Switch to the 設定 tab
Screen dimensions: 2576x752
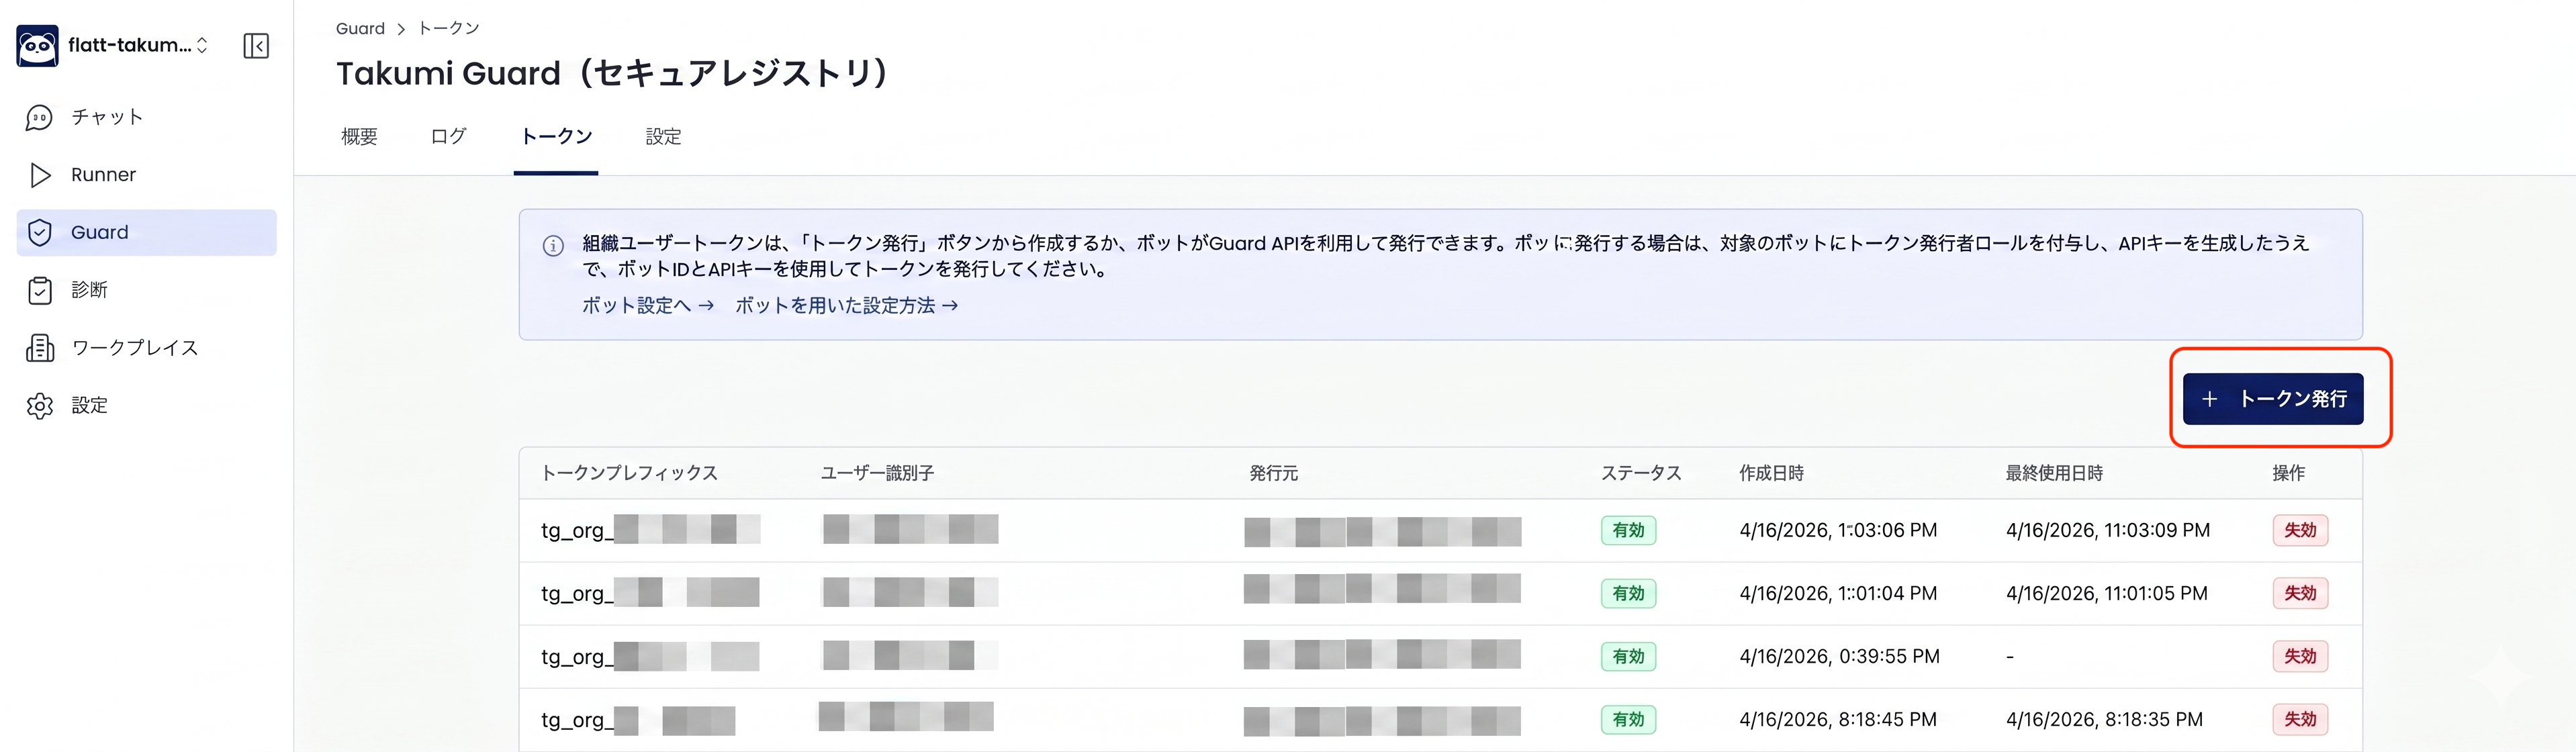coord(664,137)
